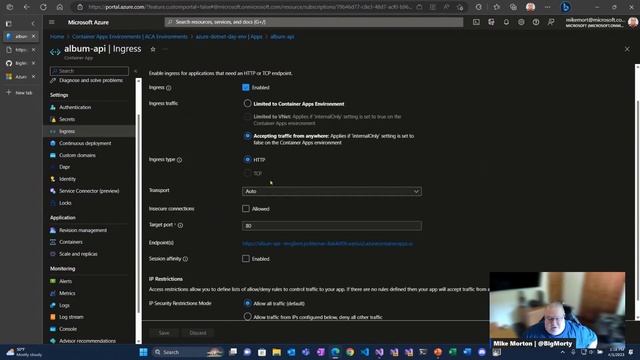Select Ingress in the sidebar
This screenshot has height=360, width=640.
coord(67,131)
